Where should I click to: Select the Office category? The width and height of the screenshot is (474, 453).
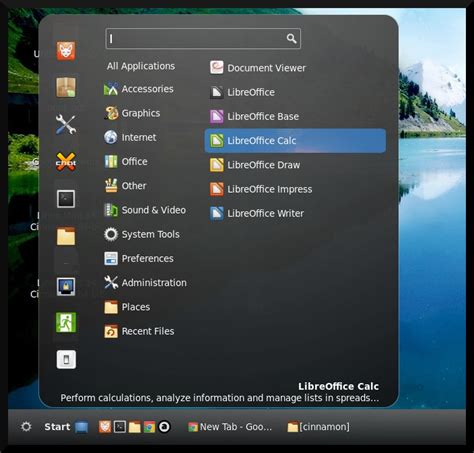click(126, 162)
